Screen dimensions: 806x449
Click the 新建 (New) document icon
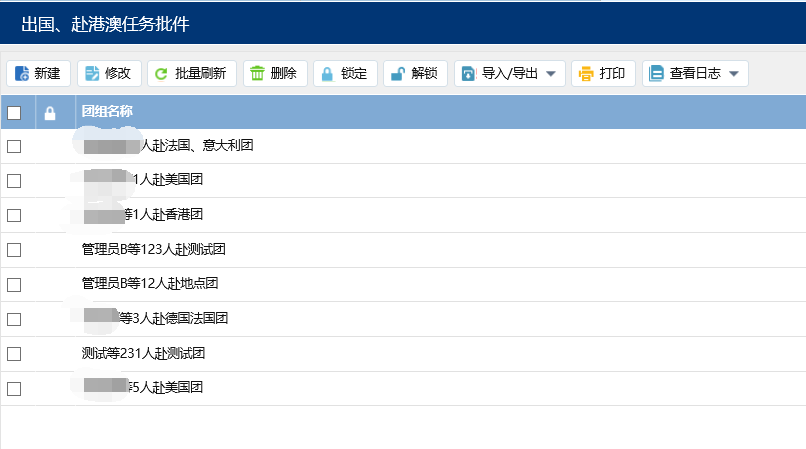click(22, 73)
